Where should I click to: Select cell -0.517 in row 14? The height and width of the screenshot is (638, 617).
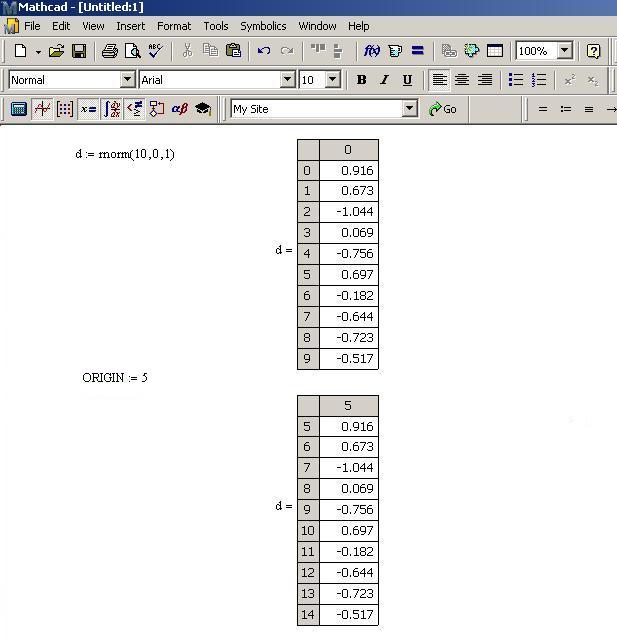[349, 614]
